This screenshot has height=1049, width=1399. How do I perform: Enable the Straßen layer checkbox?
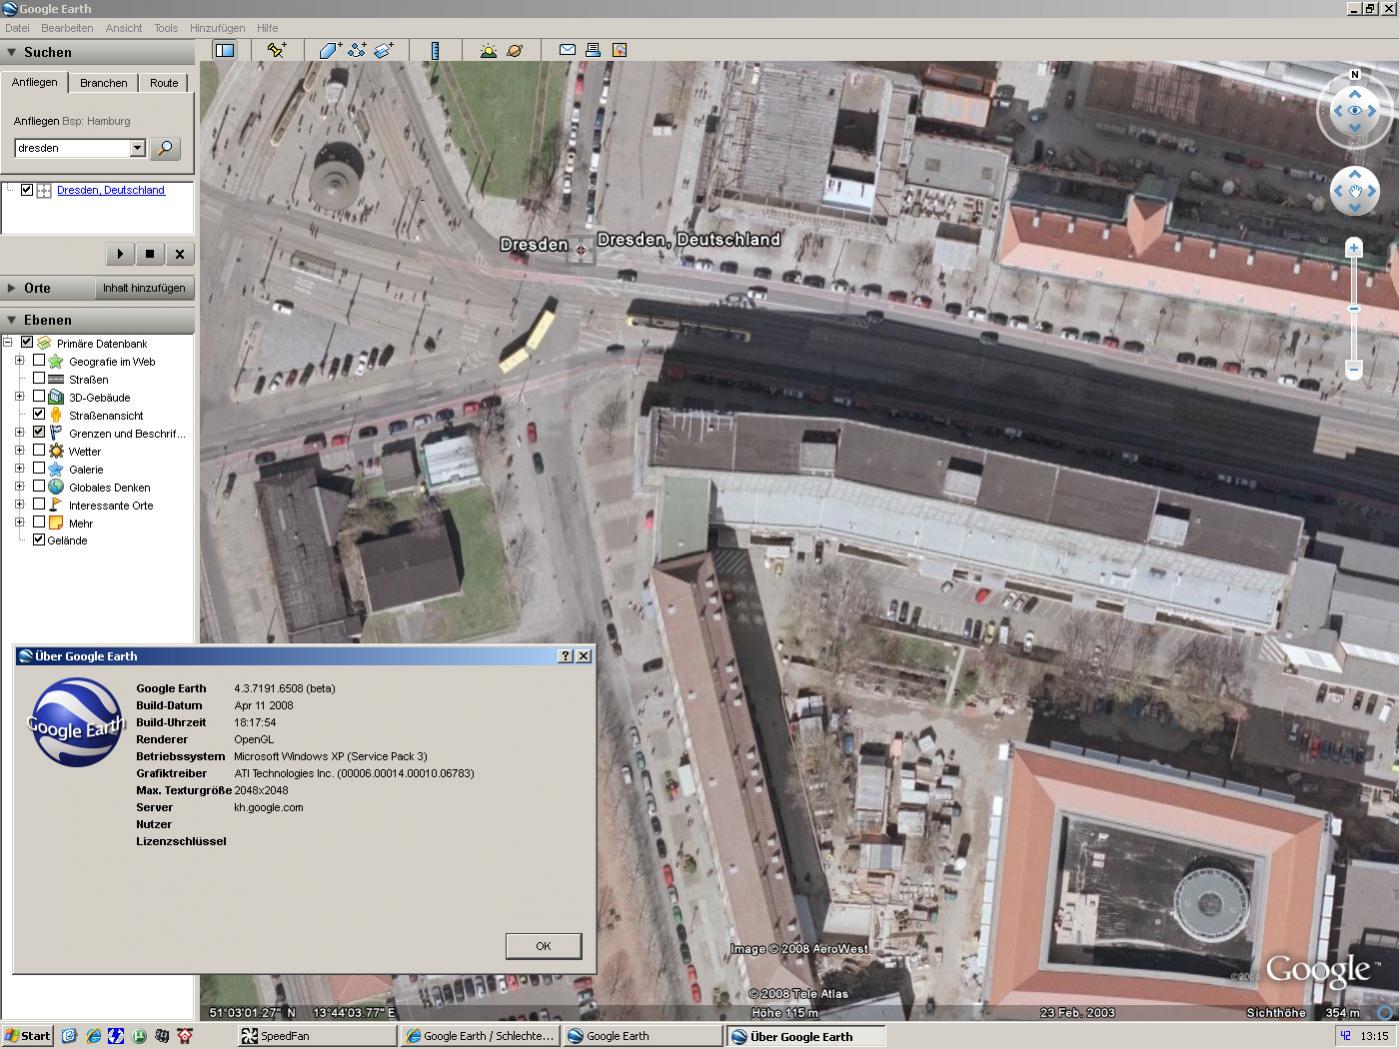coord(39,378)
